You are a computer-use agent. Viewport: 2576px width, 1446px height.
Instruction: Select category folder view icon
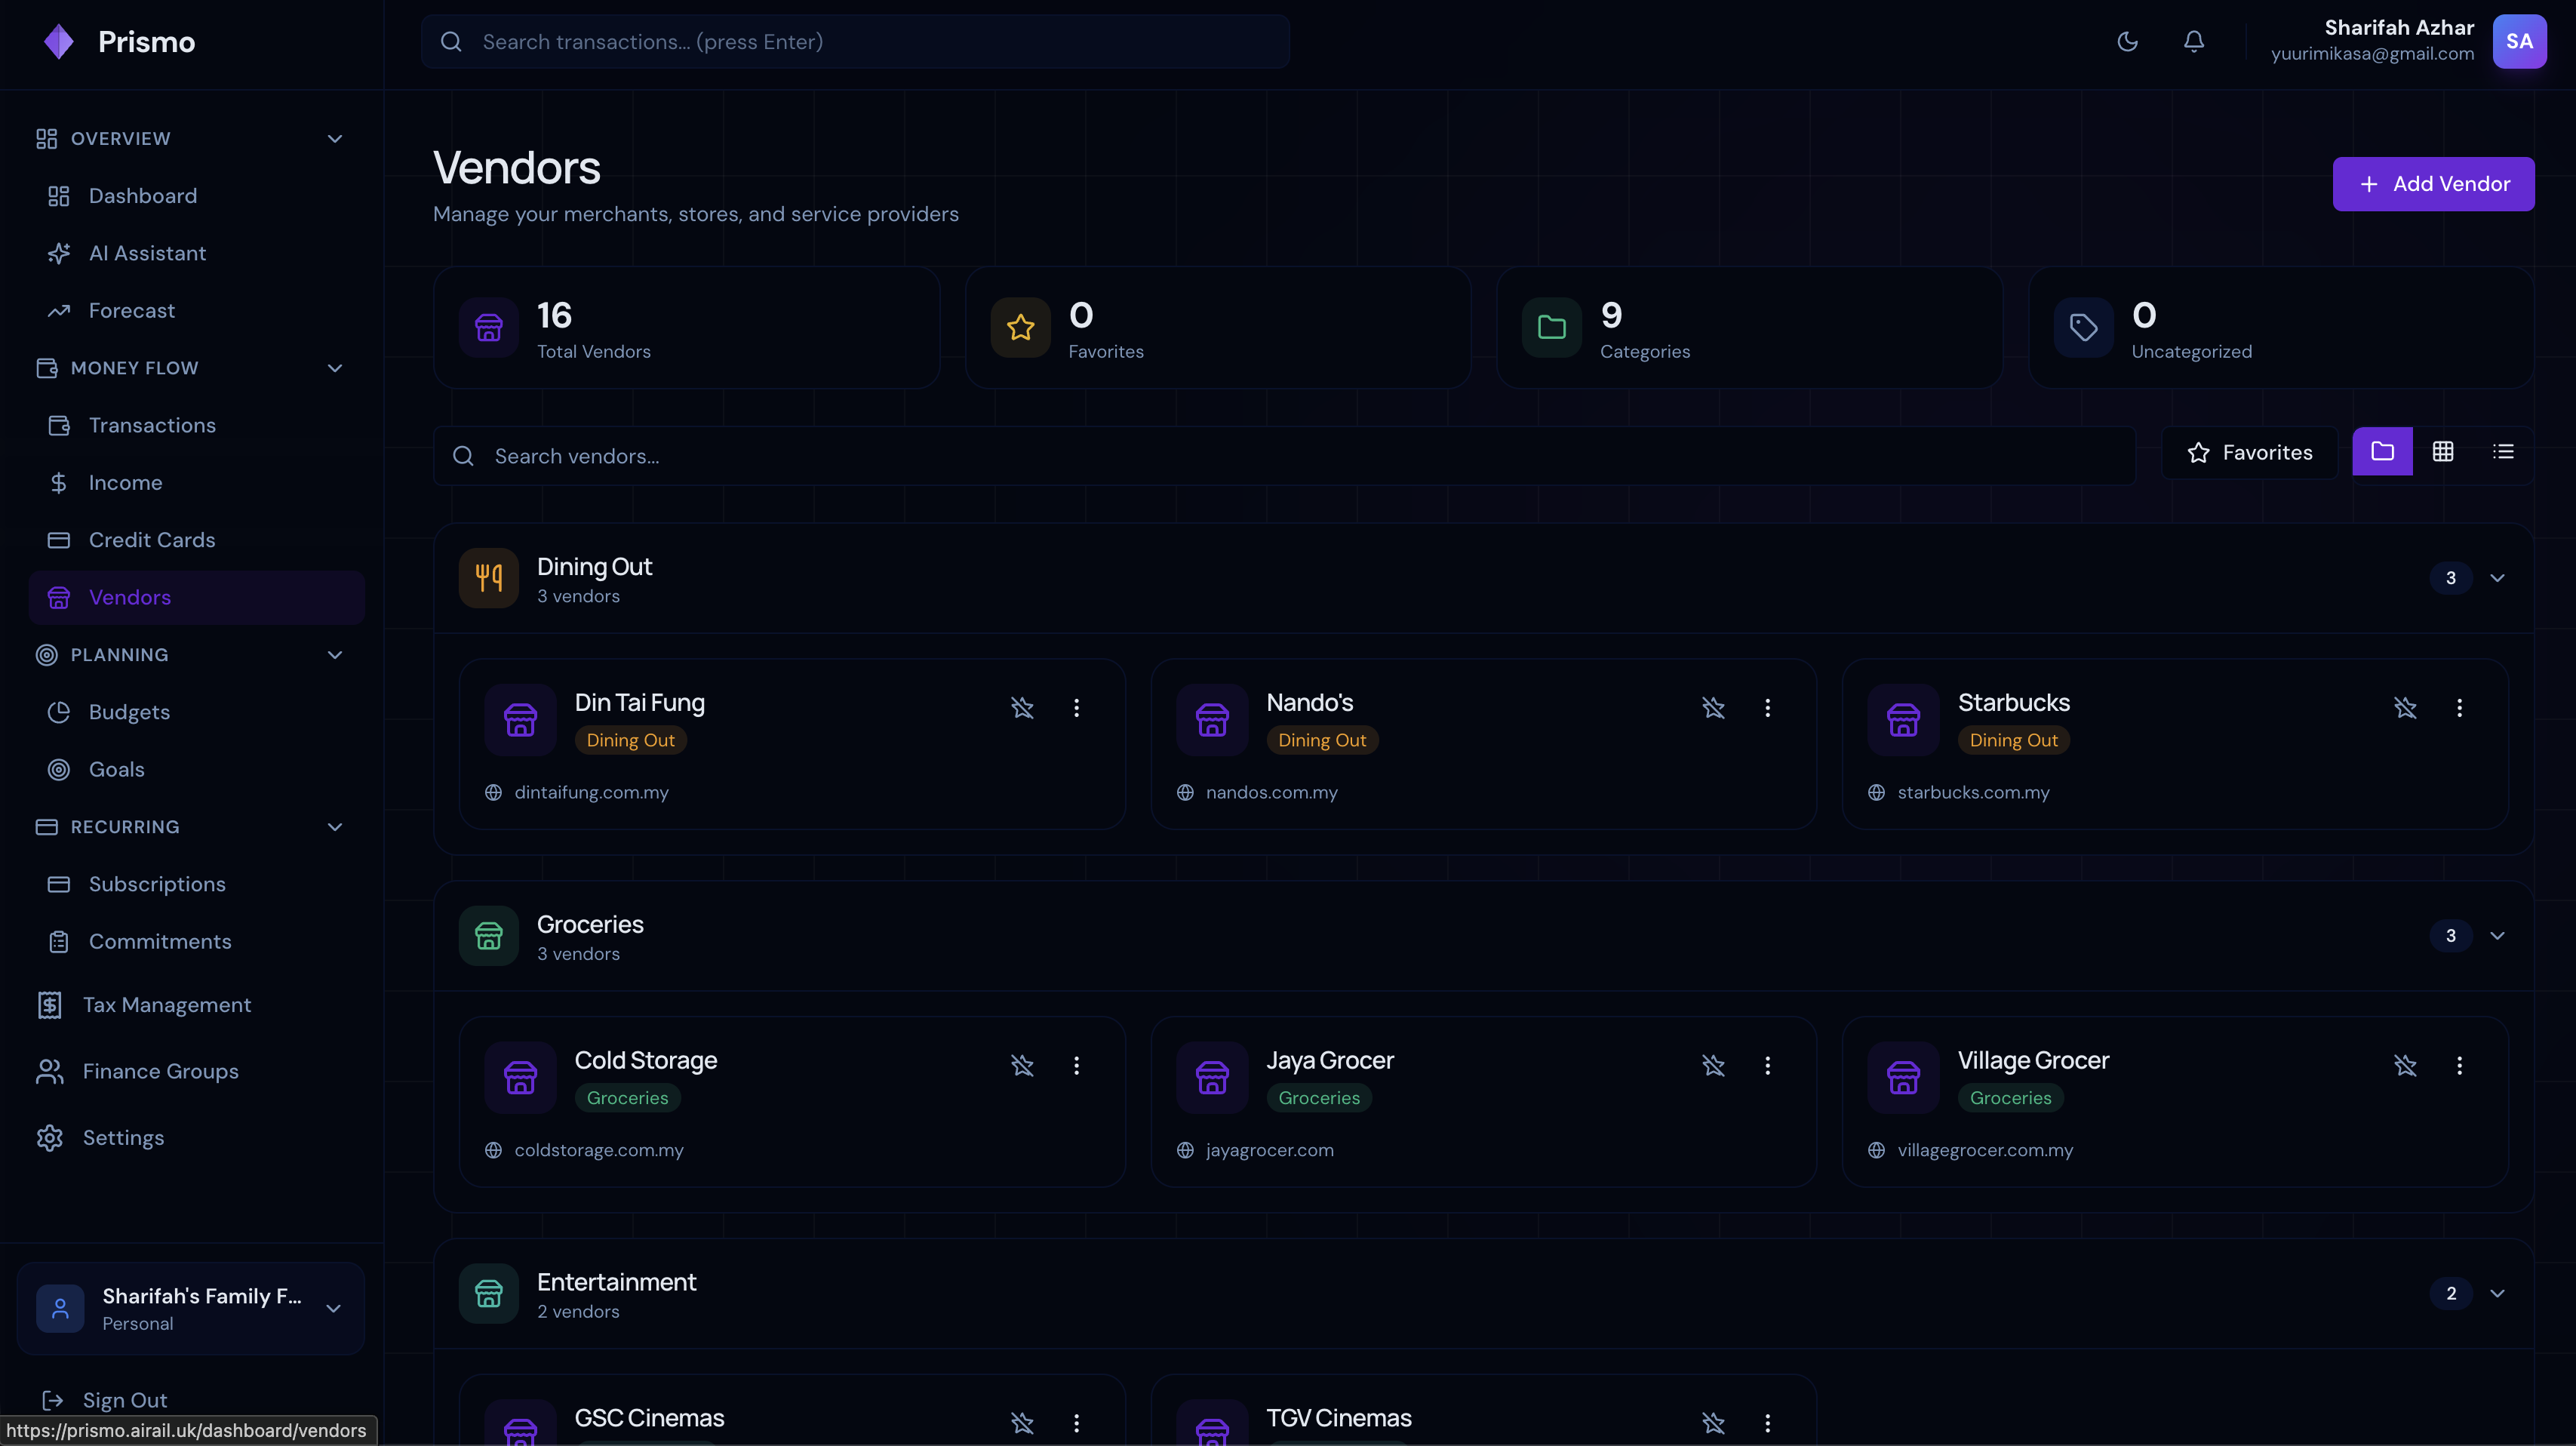point(2382,452)
